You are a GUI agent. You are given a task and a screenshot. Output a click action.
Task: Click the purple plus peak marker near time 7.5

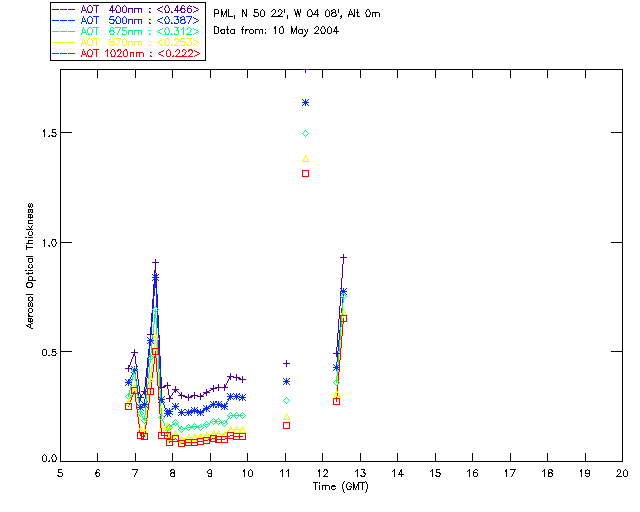(155, 263)
